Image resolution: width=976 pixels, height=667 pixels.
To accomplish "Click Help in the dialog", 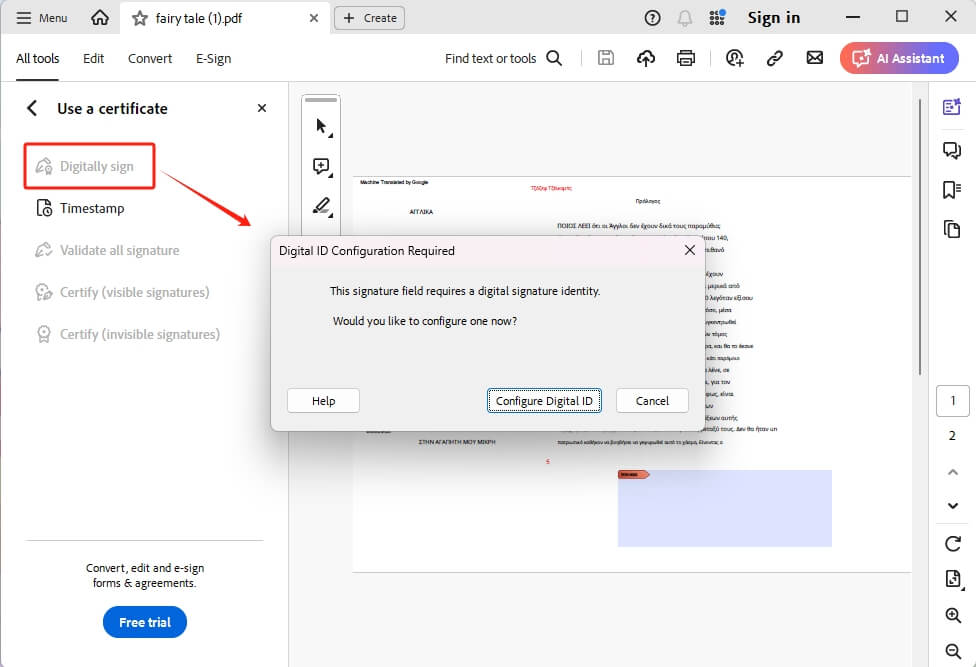I will 324,401.
